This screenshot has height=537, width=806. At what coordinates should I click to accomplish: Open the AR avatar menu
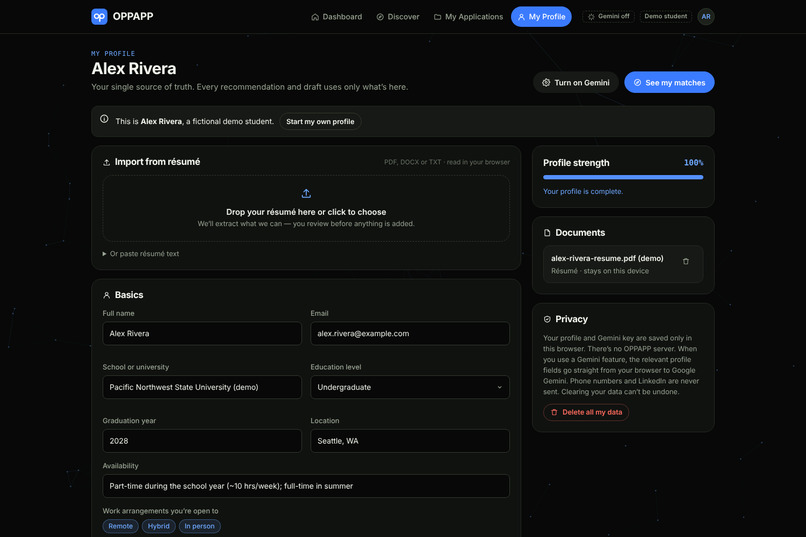(x=706, y=16)
